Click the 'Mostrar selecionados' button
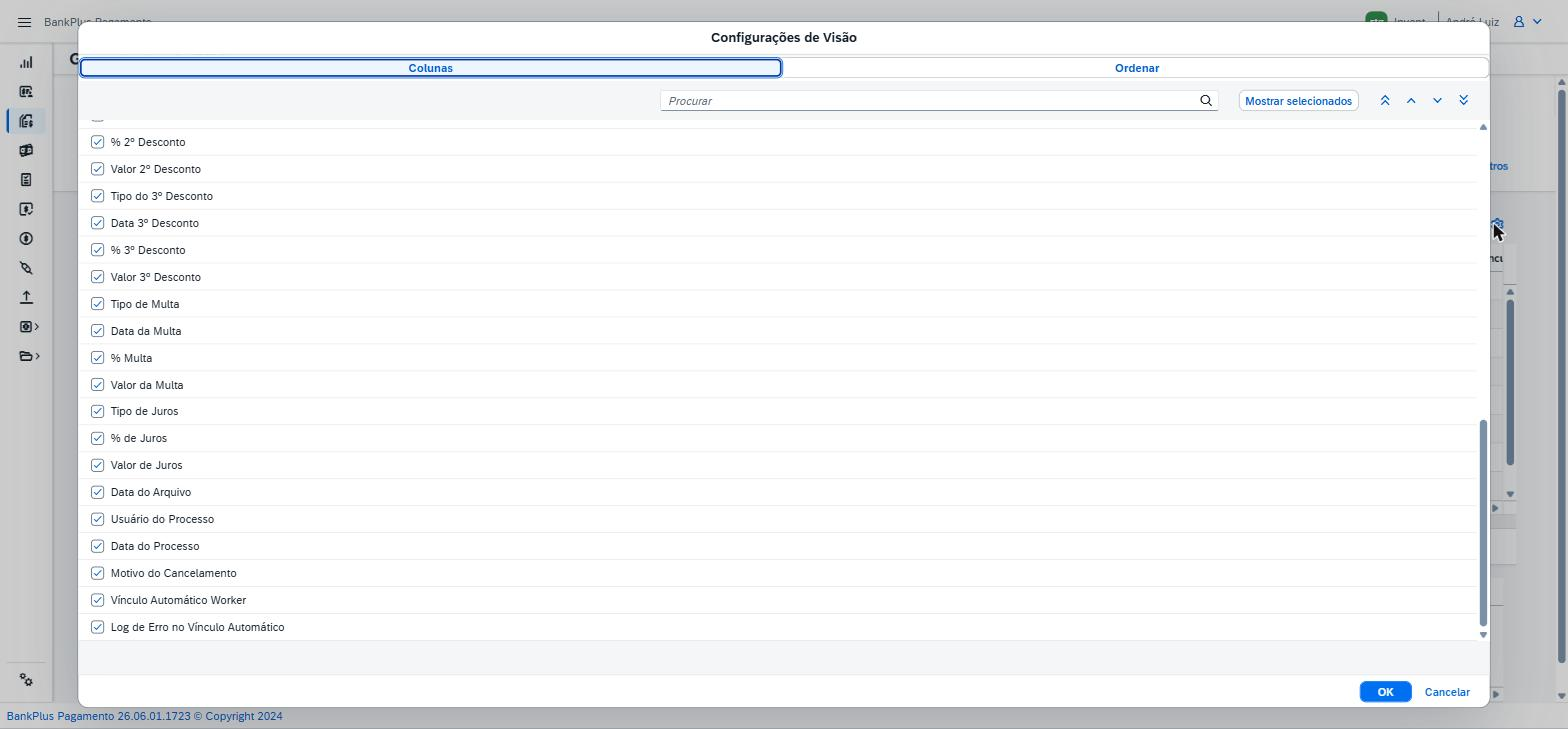The height and width of the screenshot is (729, 1568). (x=1298, y=101)
